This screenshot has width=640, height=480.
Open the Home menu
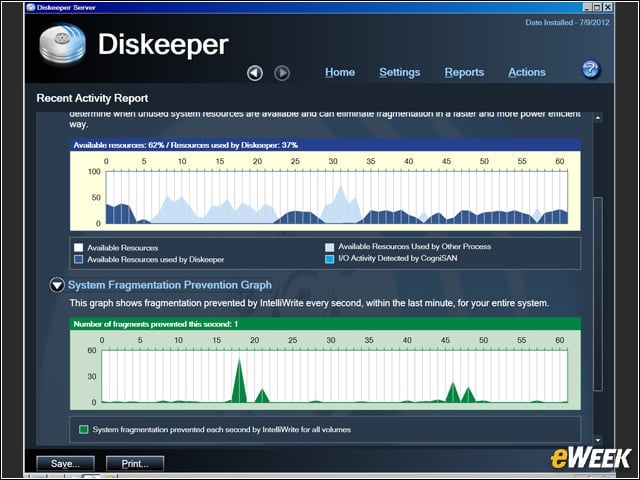pyautogui.click(x=340, y=72)
